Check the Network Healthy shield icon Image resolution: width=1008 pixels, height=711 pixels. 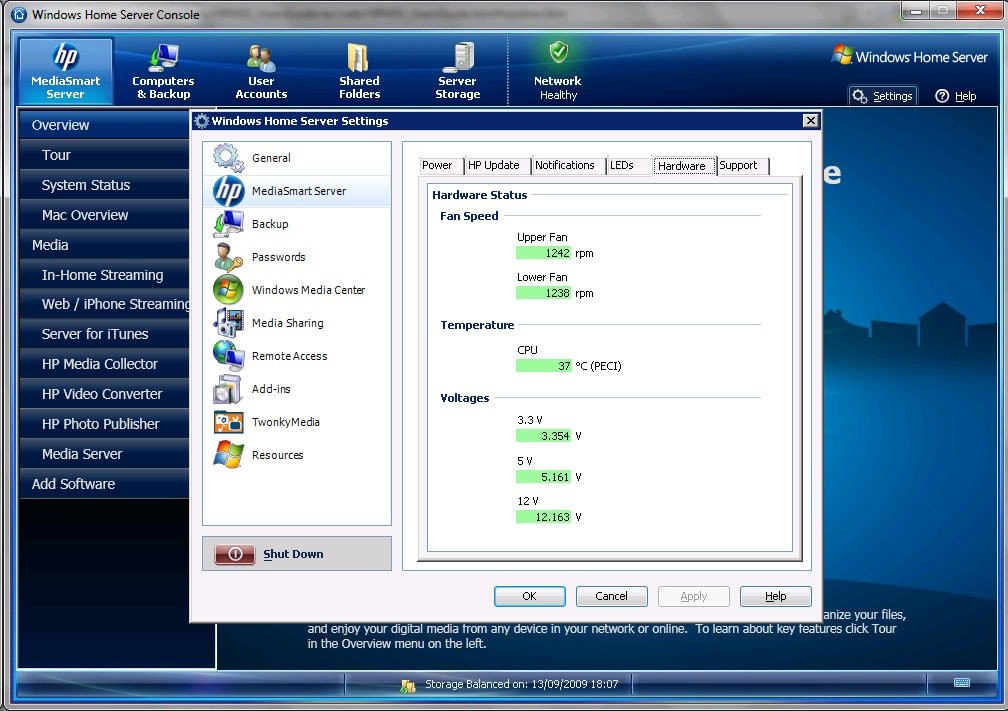tap(558, 52)
